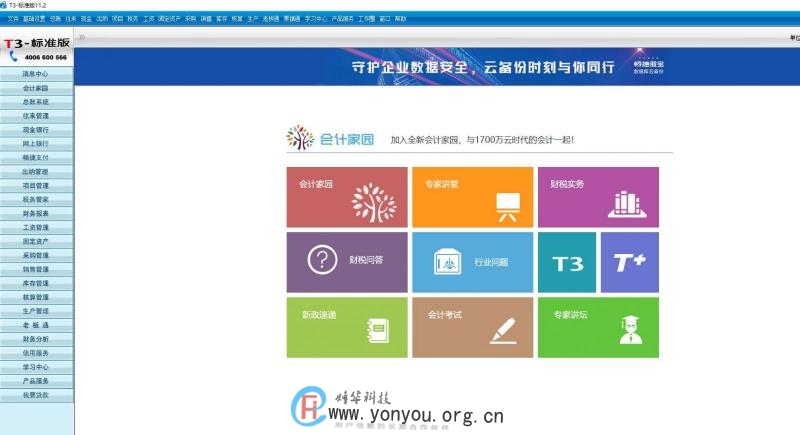Click the 畅捷服宝 logo in the banner
Image resolution: width=800 pixels, height=435 pixels.
click(648, 67)
